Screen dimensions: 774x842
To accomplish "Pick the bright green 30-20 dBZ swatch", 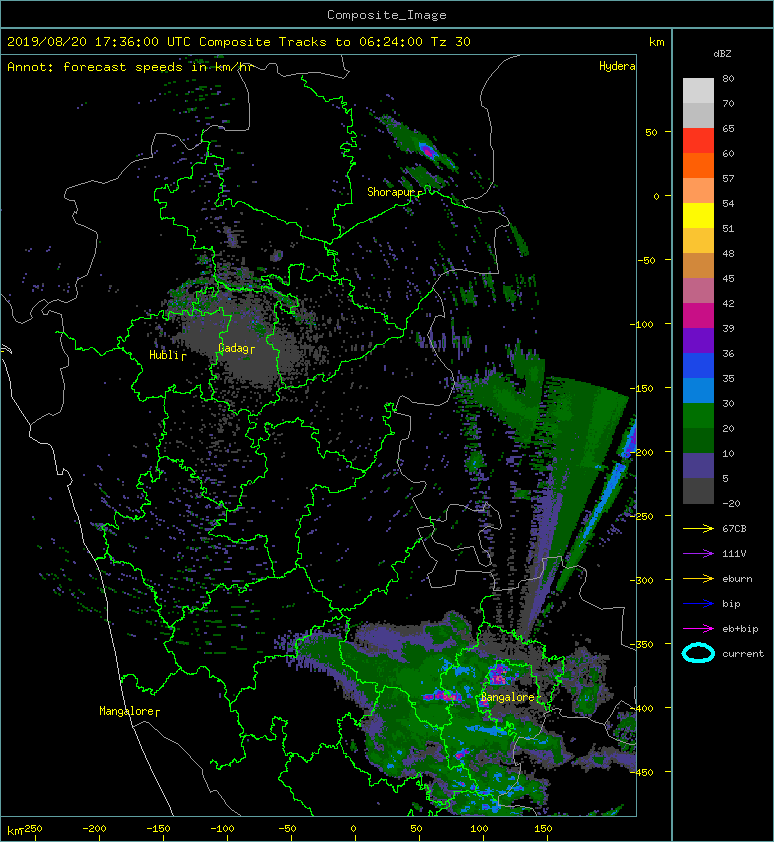I will (698, 415).
